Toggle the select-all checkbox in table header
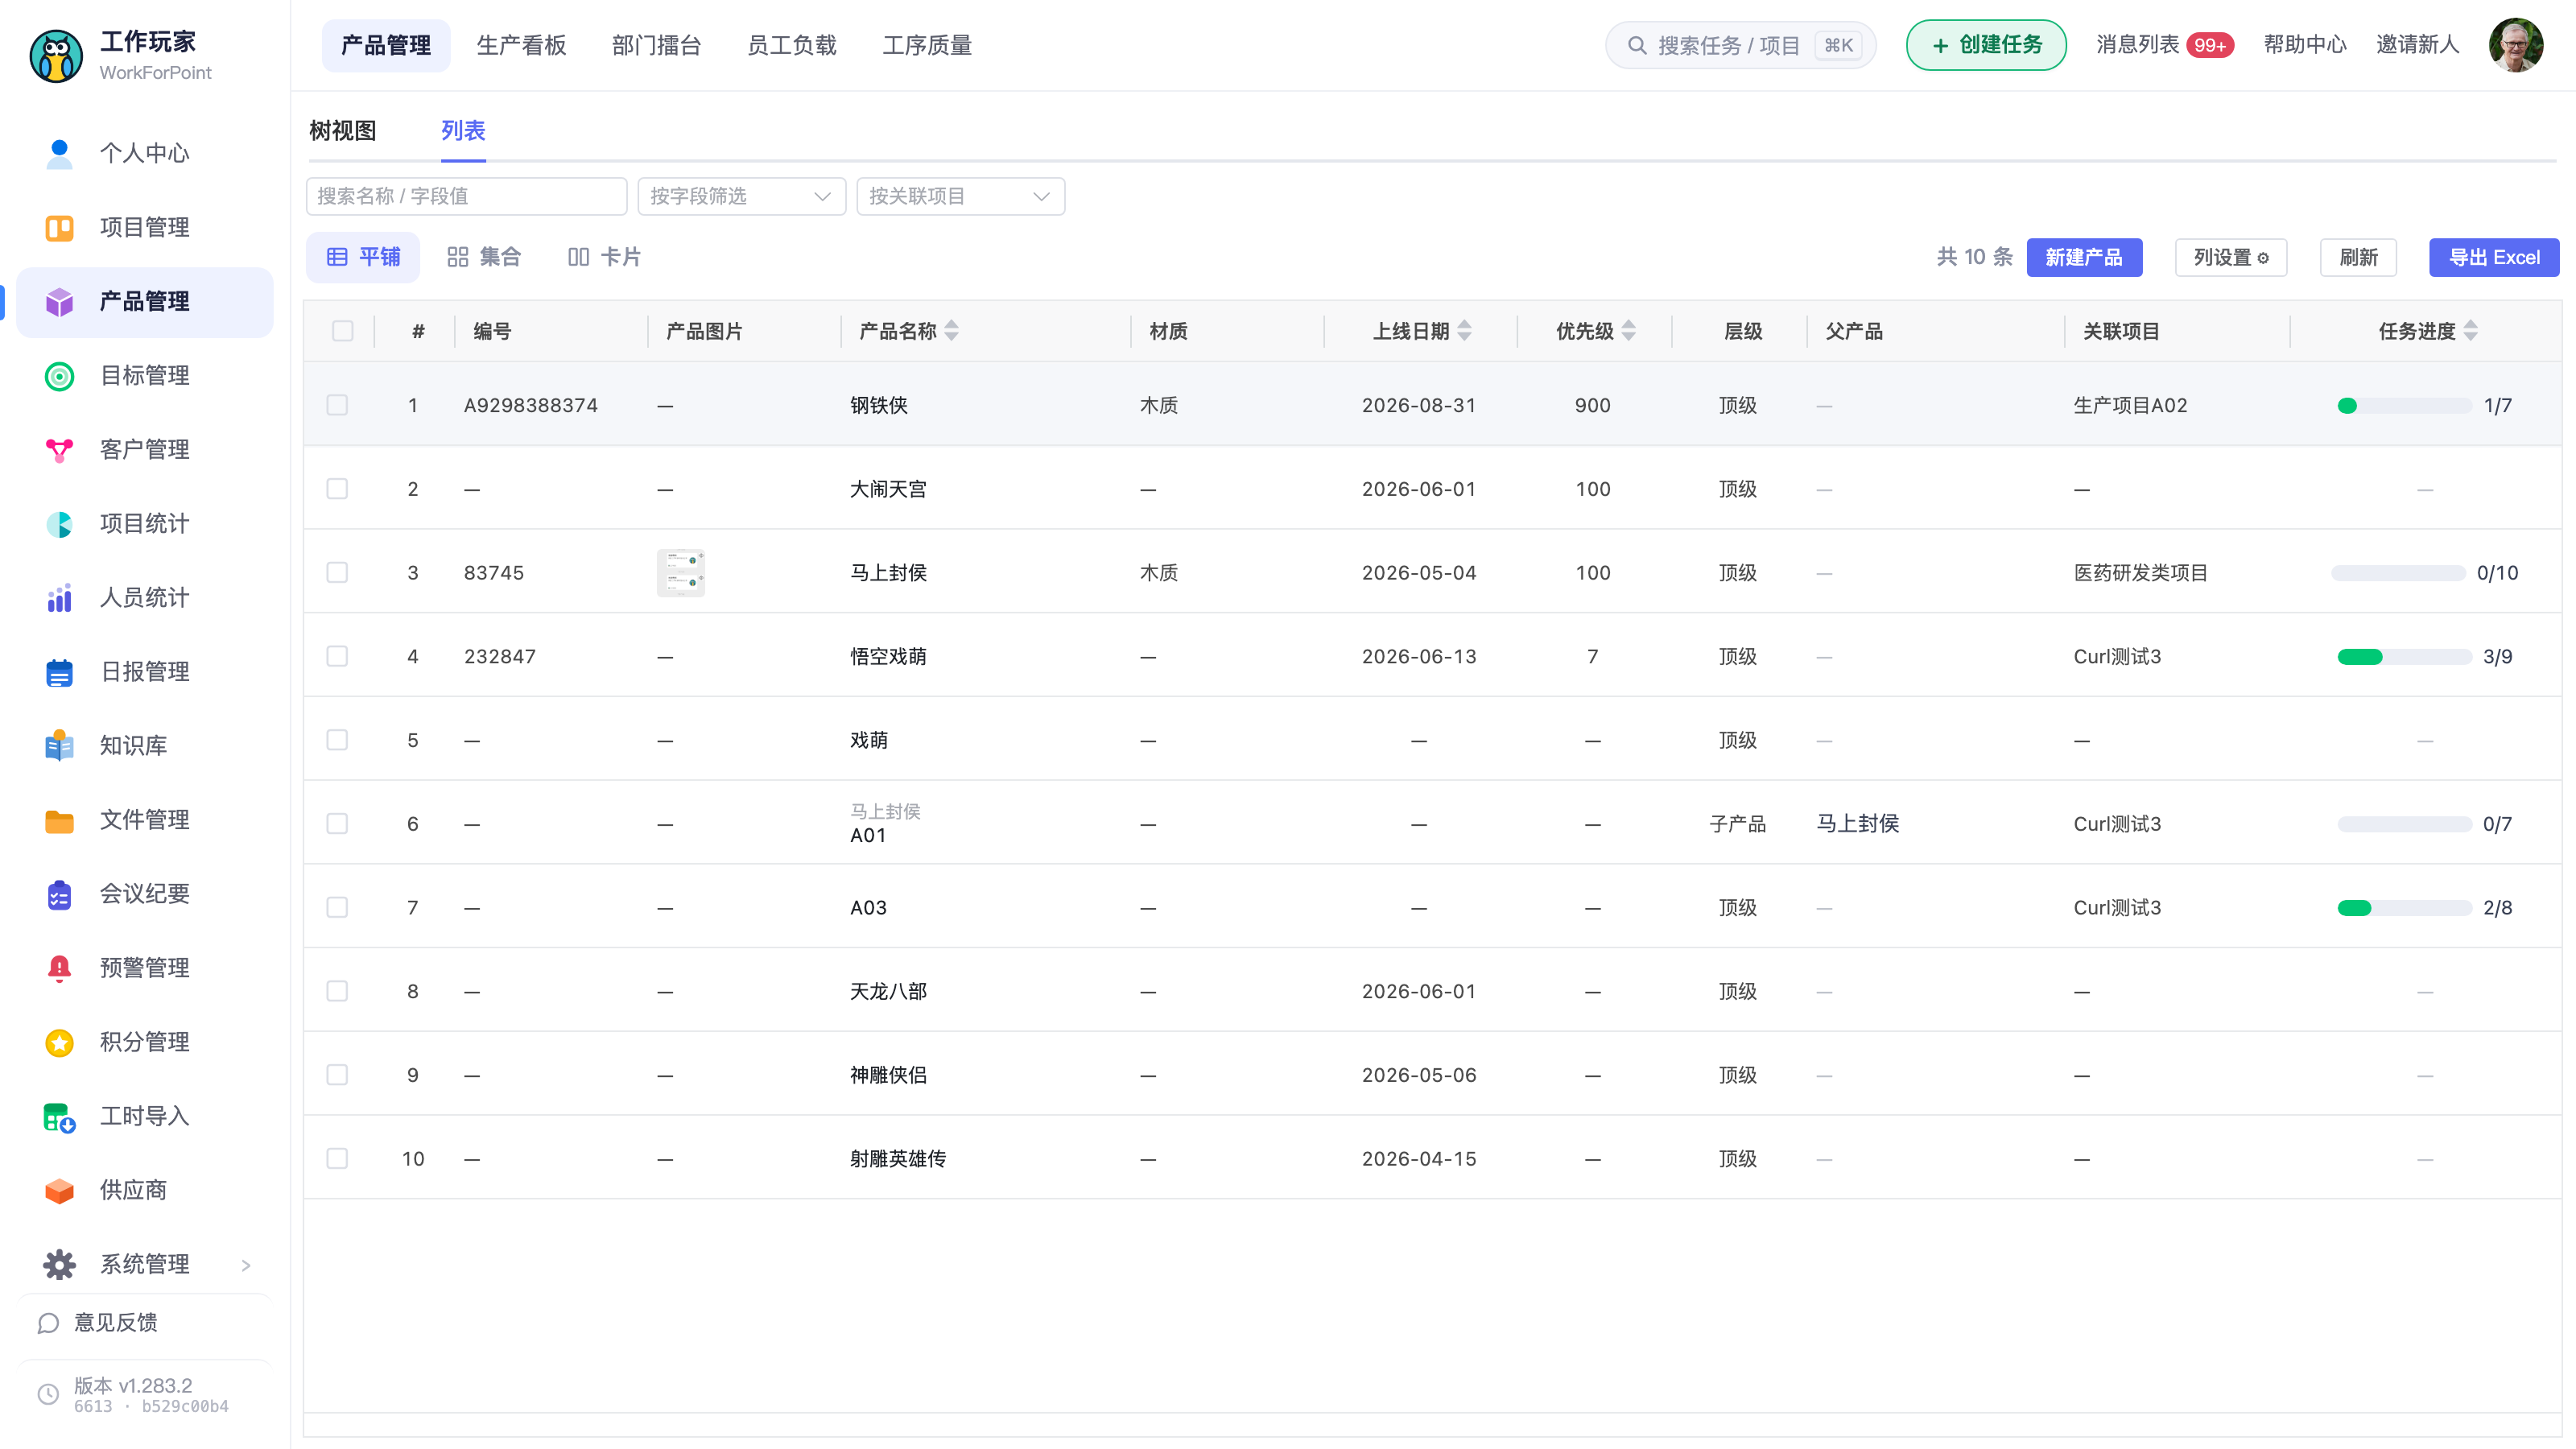 (x=343, y=331)
